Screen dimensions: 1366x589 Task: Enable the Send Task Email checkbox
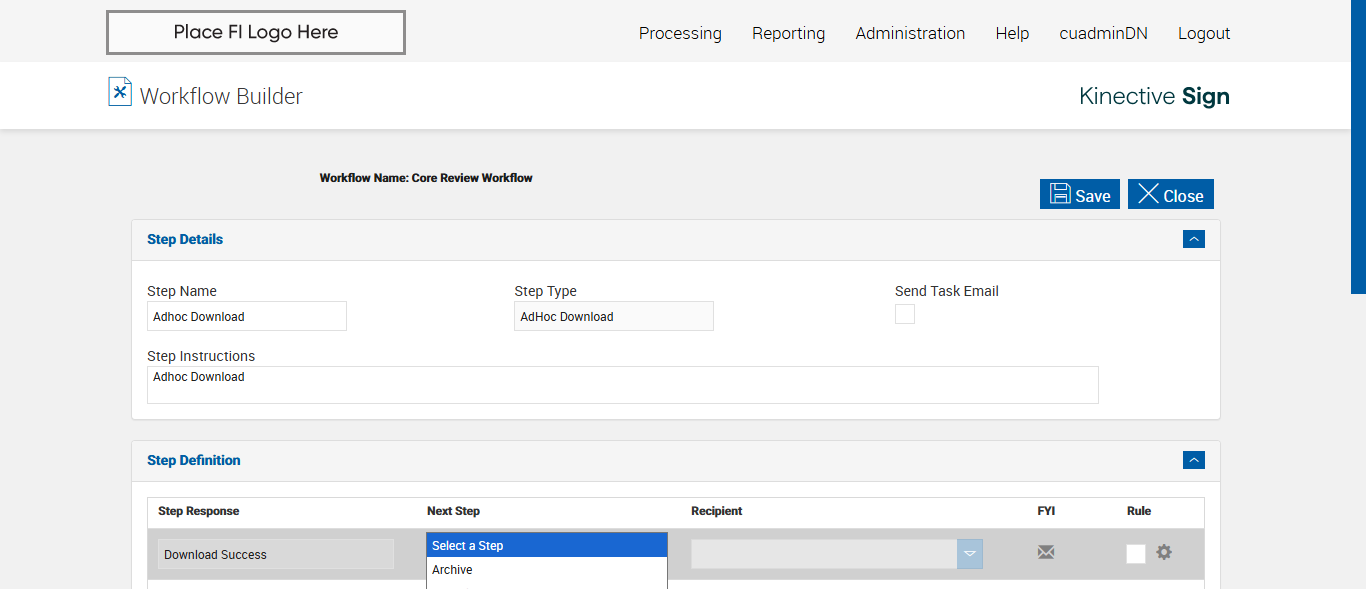coord(905,315)
